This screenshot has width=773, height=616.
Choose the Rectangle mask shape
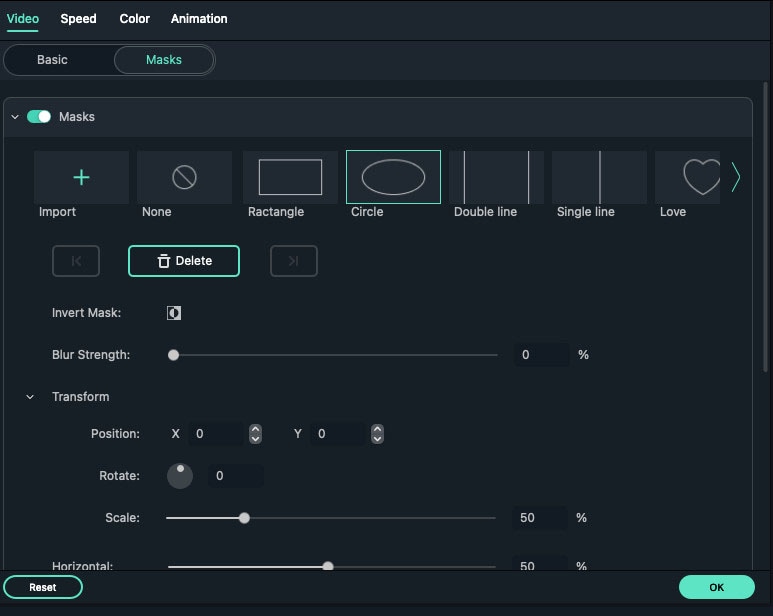290,177
